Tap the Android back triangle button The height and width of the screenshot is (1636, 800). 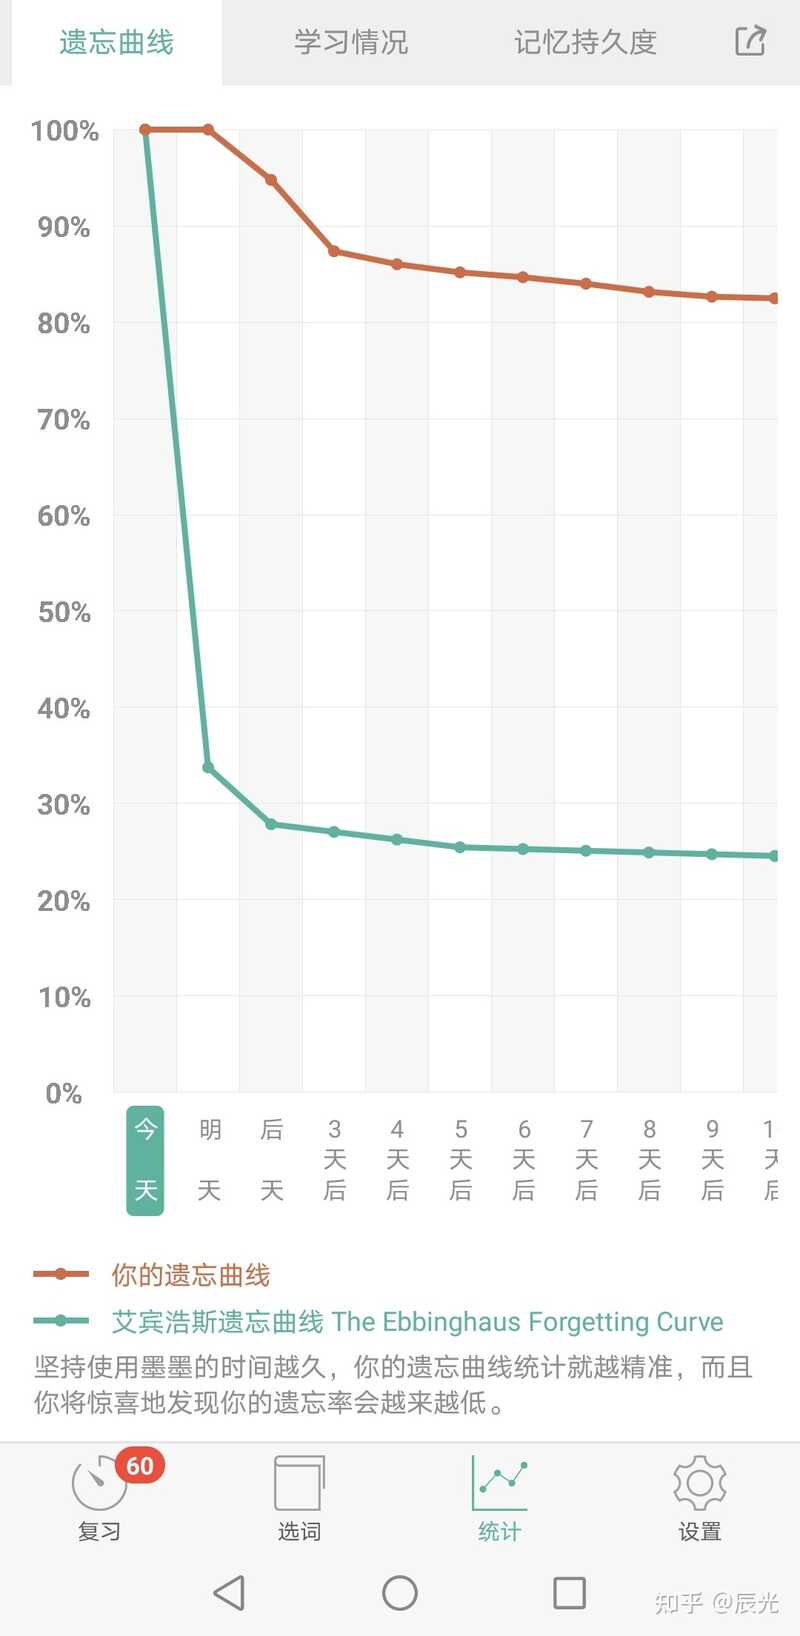[x=229, y=1593]
